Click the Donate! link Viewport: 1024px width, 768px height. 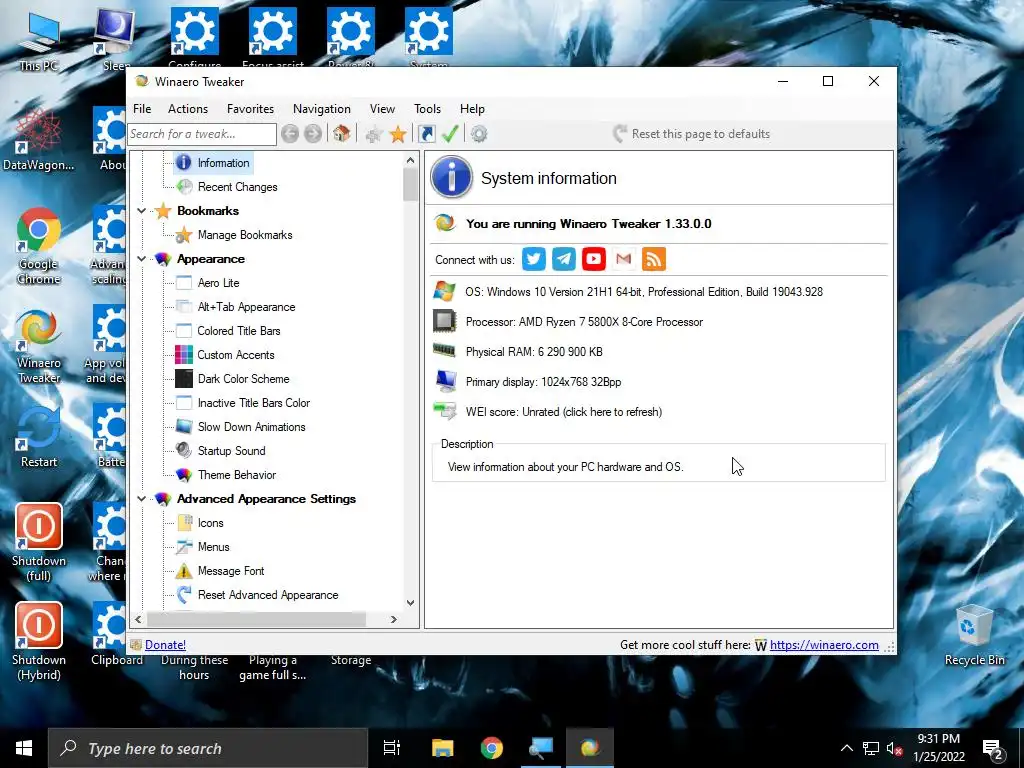[165, 645]
